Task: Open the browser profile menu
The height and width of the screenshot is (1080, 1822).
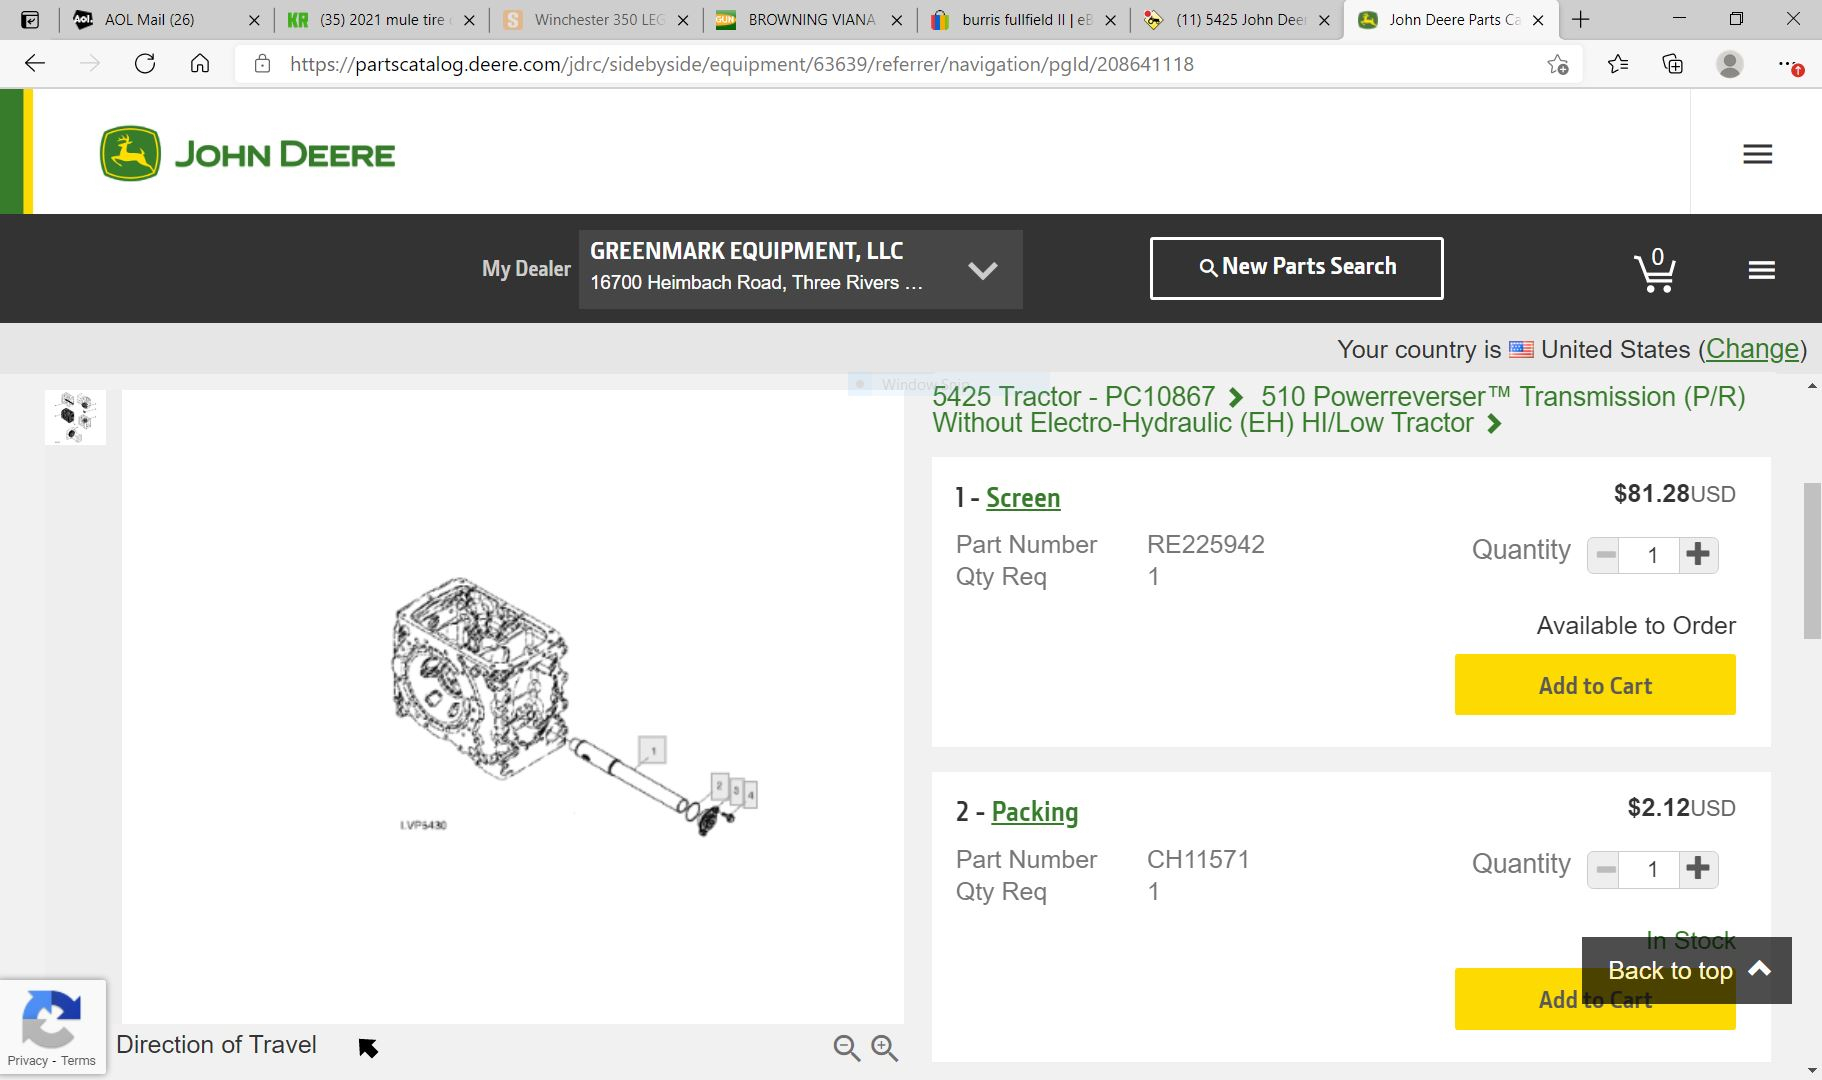Action: pos(1730,64)
